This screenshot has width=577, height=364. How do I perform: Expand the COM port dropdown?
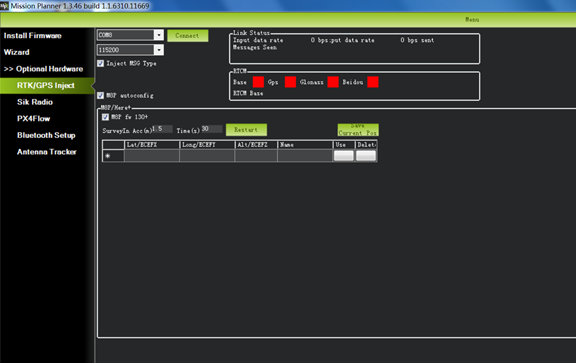click(159, 35)
